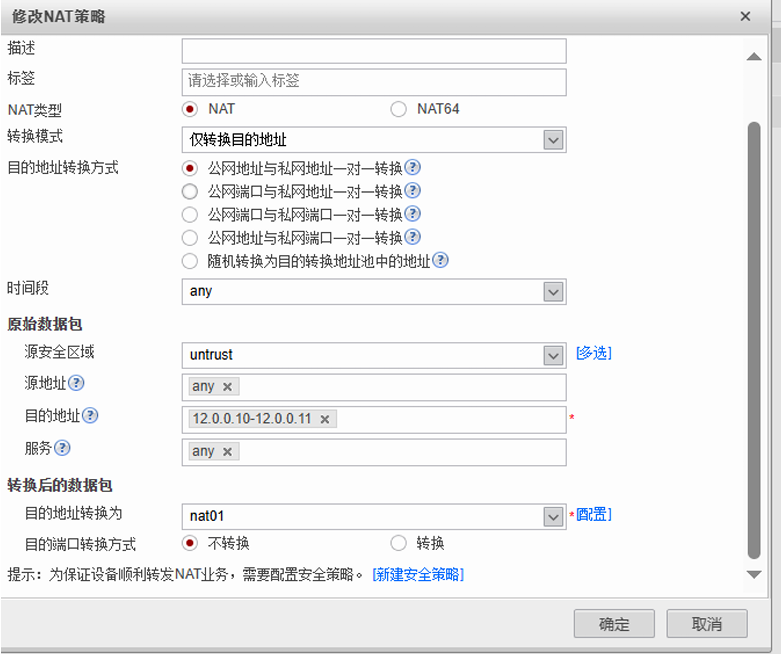Focus the 描述 input field
Viewport: 781px width, 658px height.
(374, 51)
